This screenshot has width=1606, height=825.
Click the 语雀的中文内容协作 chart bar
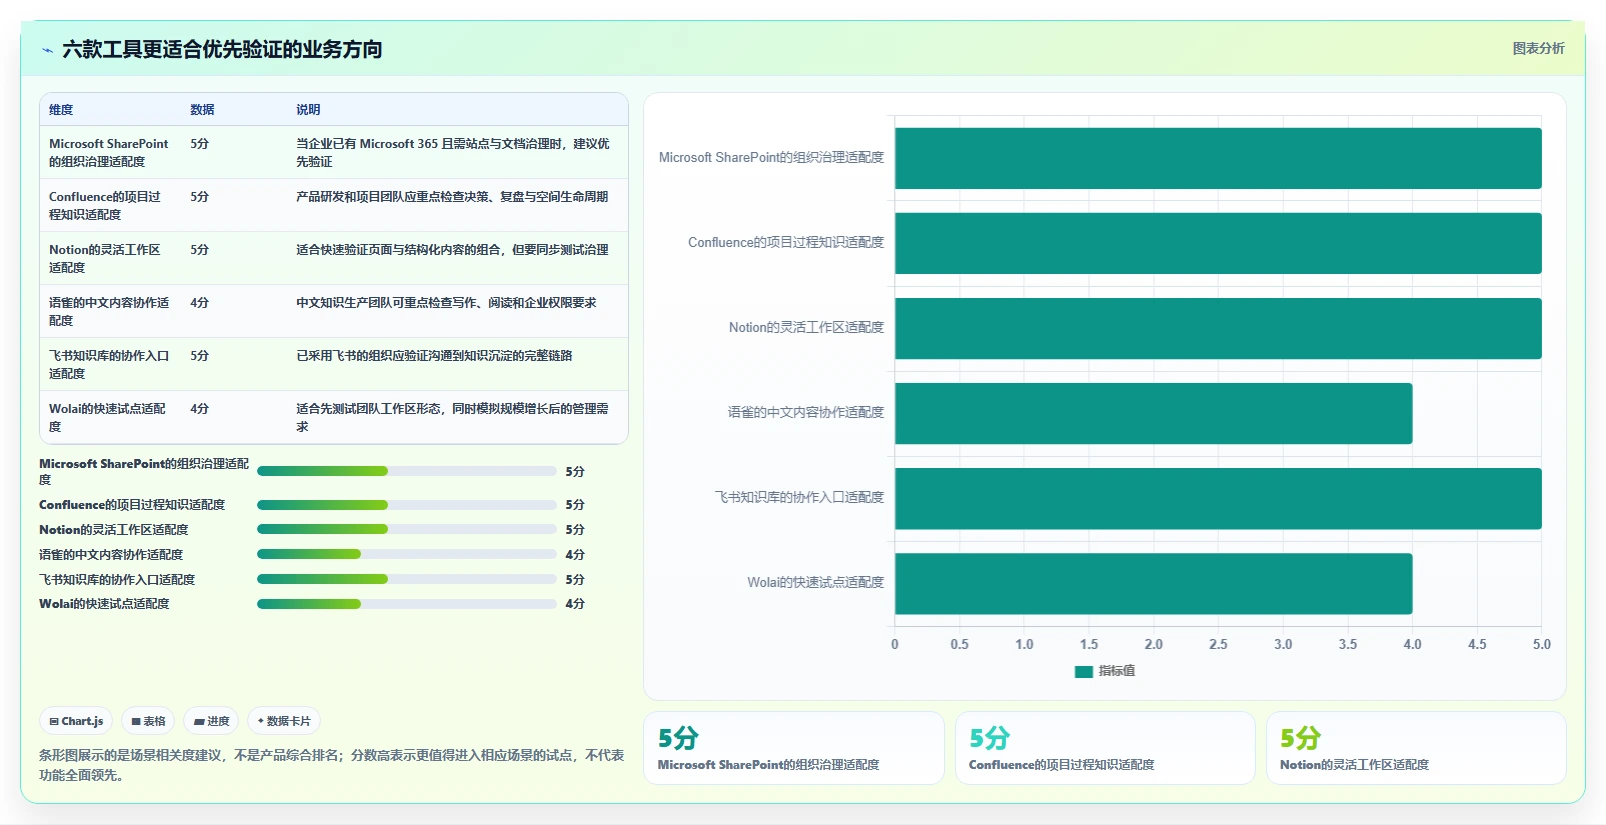[x=1153, y=413]
